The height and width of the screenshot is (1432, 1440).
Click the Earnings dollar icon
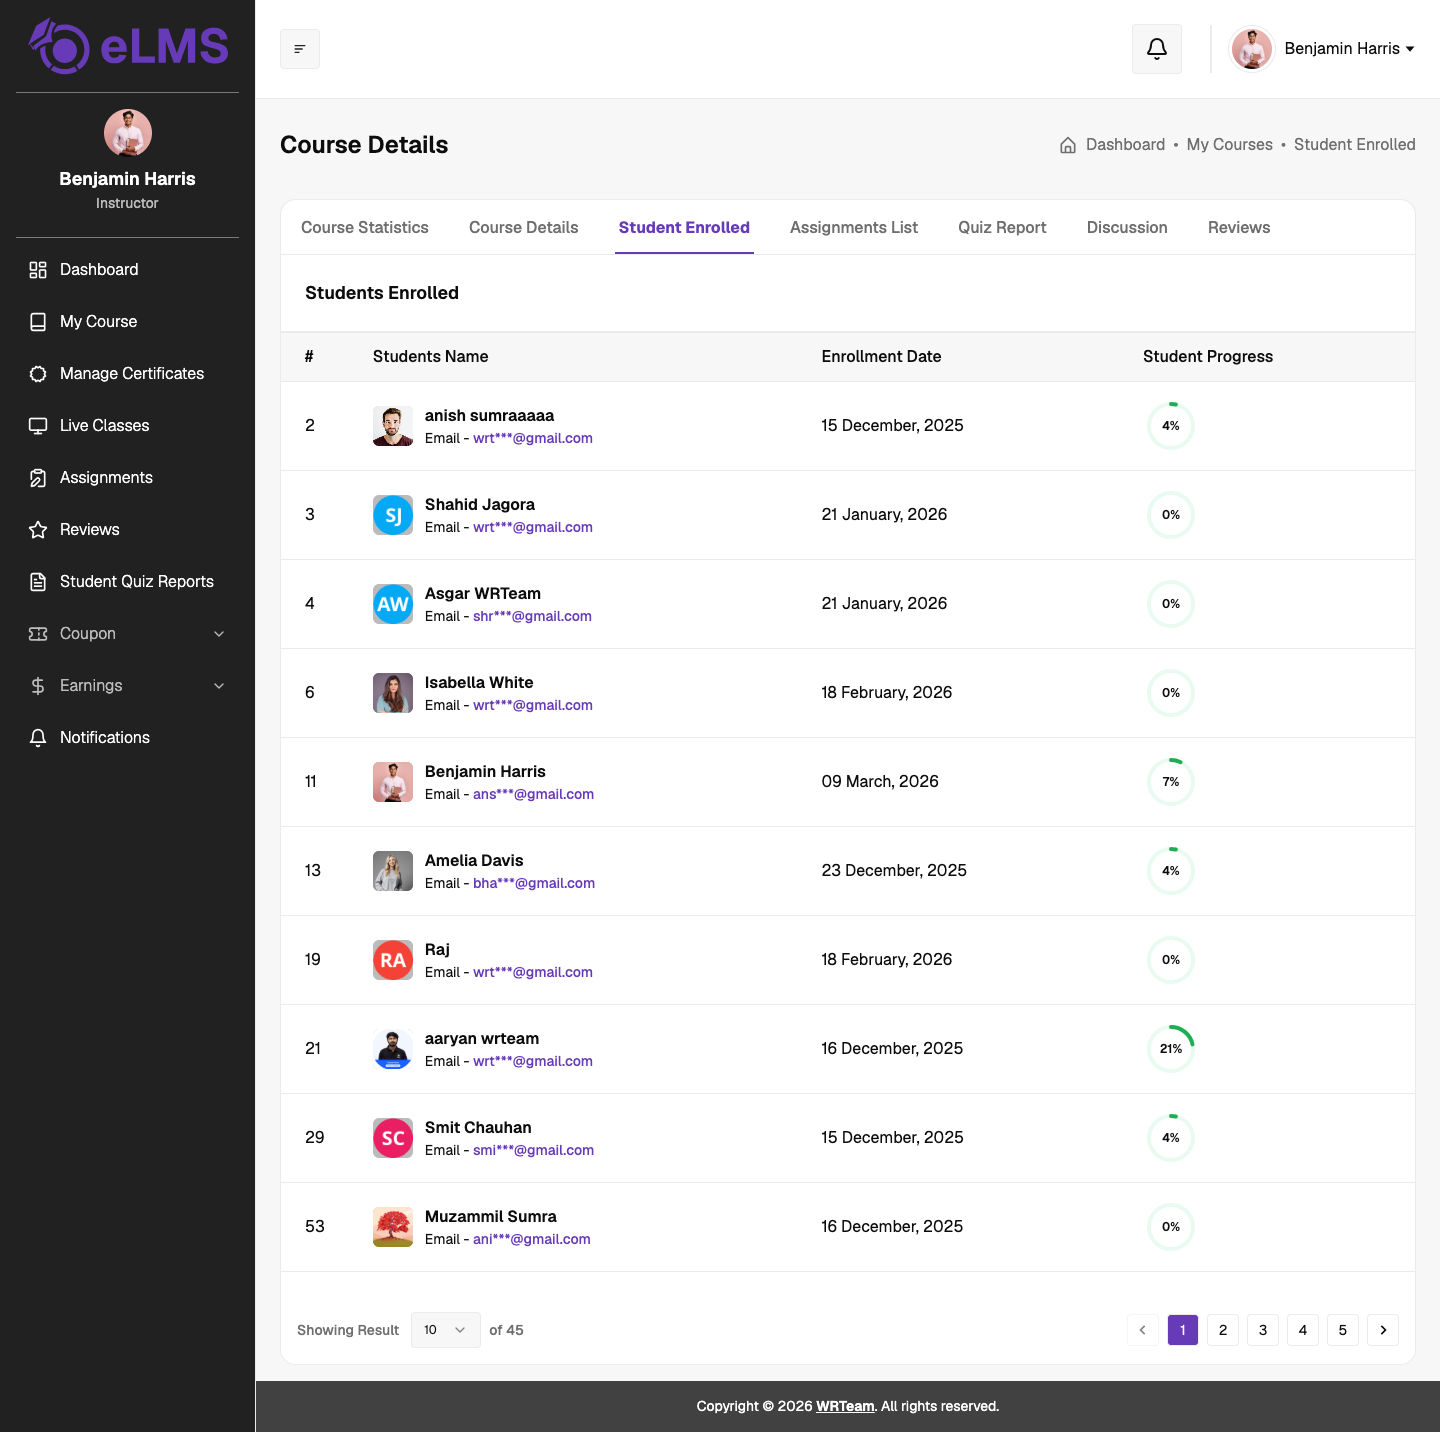click(38, 686)
